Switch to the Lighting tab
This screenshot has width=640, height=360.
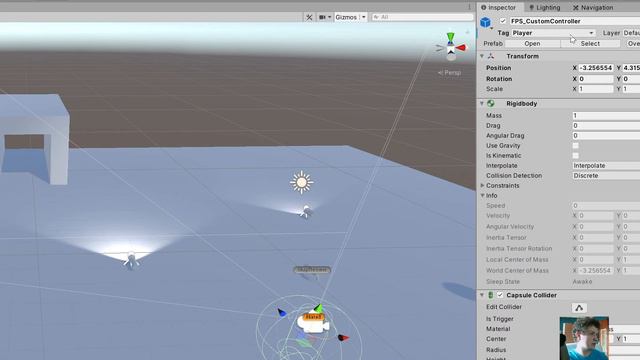tap(544, 7)
